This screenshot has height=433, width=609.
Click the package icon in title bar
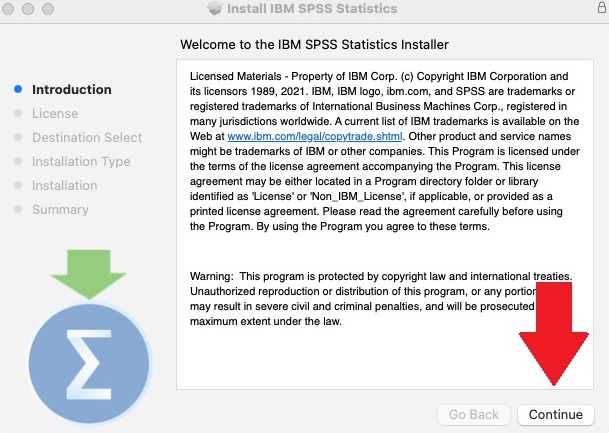215,9
